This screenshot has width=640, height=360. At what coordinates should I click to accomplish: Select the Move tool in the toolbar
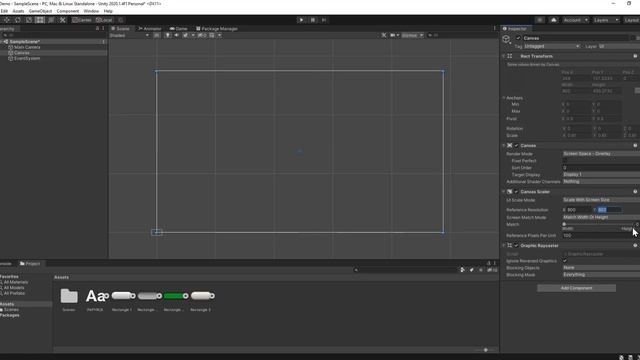[x=7, y=20]
